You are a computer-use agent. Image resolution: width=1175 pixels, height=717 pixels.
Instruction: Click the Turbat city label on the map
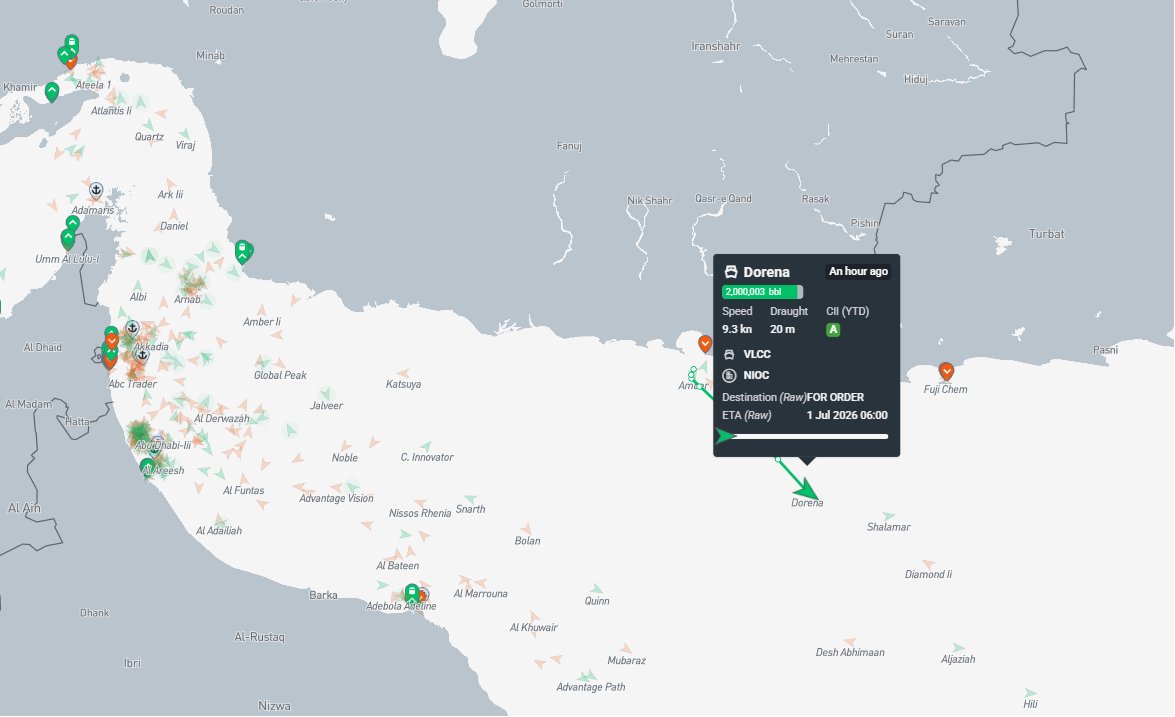1046,234
